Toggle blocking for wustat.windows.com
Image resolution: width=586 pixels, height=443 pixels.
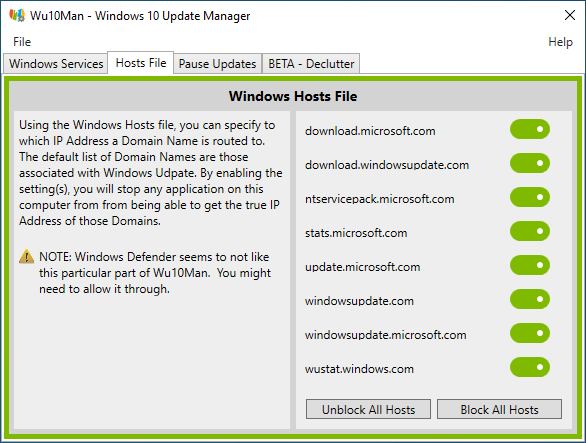tap(530, 367)
